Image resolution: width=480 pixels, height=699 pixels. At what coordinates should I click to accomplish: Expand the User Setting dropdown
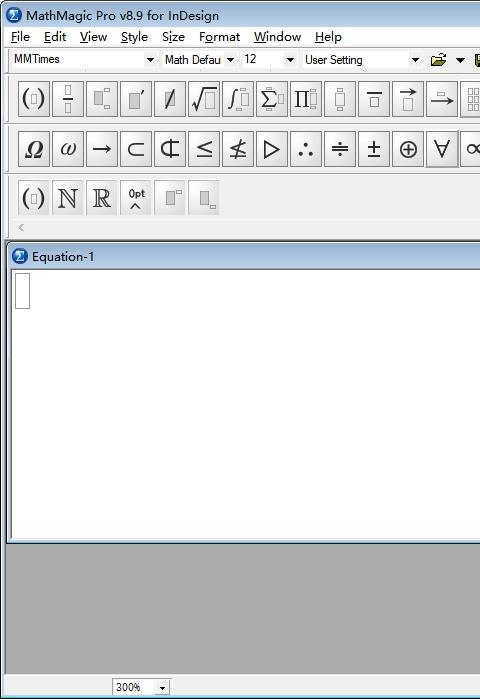[x=415, y=60]
